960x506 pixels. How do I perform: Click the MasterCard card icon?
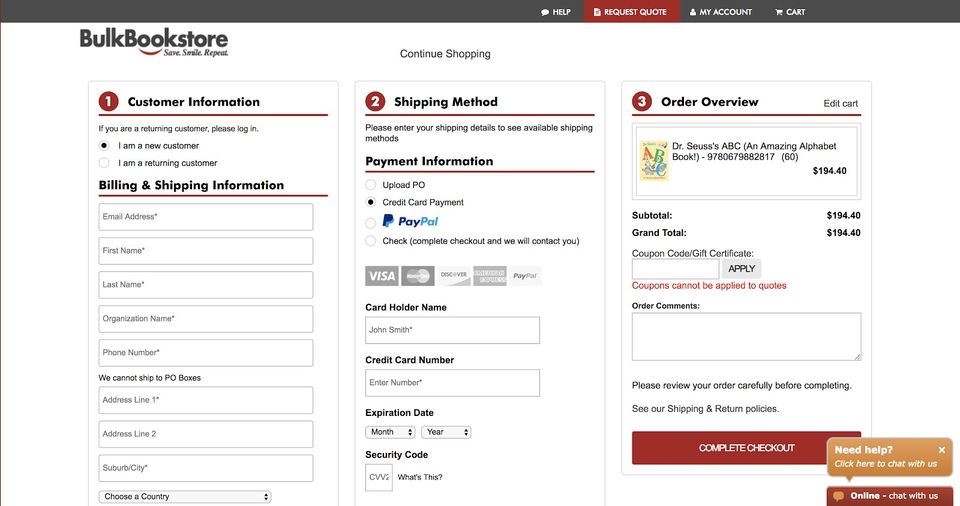(417, 275)
